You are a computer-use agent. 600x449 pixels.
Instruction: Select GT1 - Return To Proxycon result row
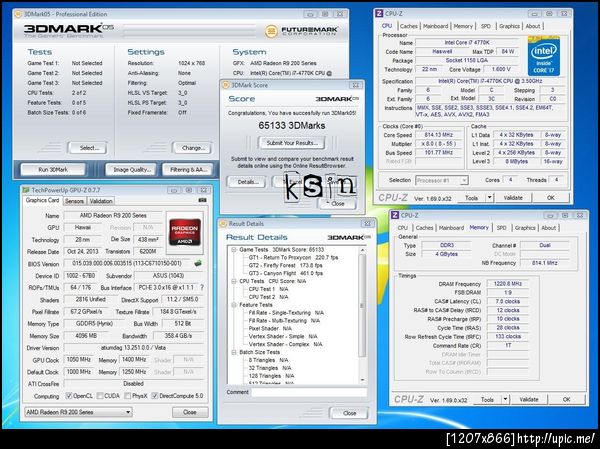293,258
